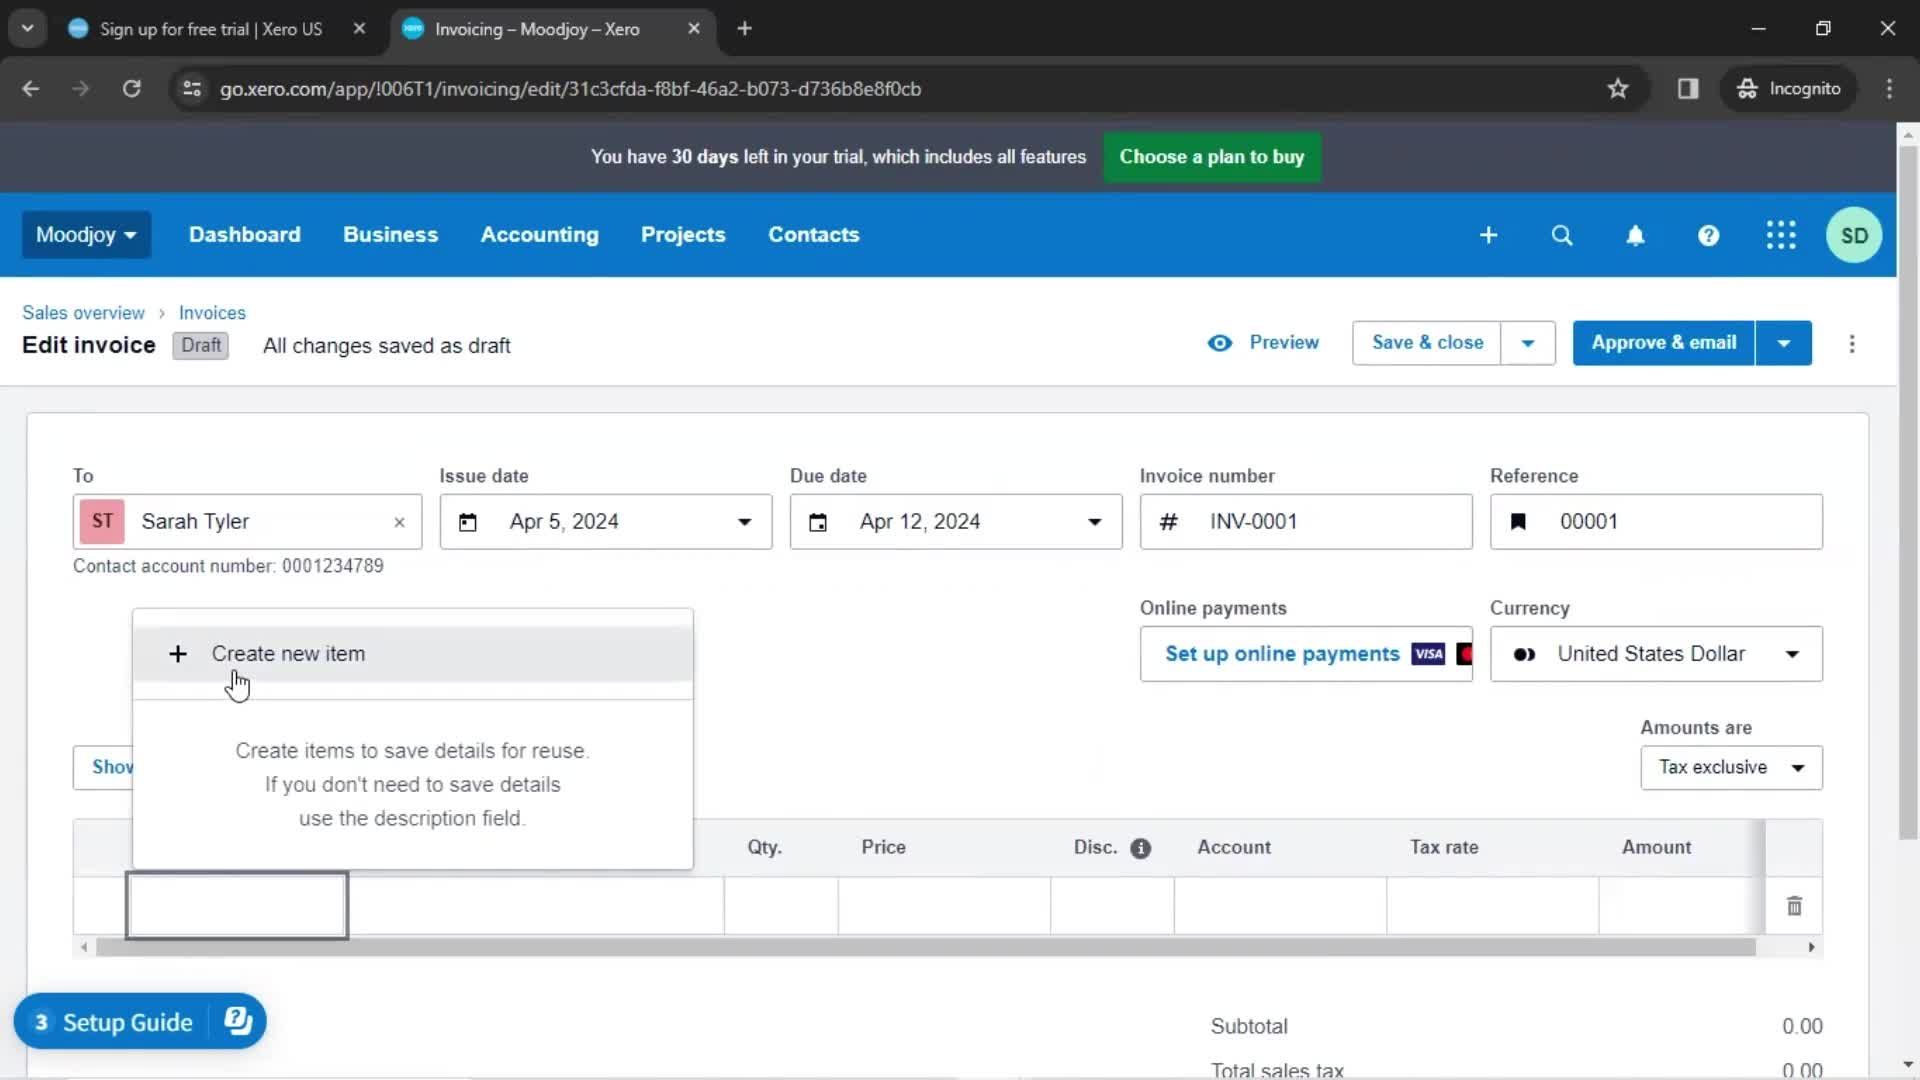The width and height of the screenshot is (1920, 1080).
Task: Click the line item Price cell
Action: point(944,906)
